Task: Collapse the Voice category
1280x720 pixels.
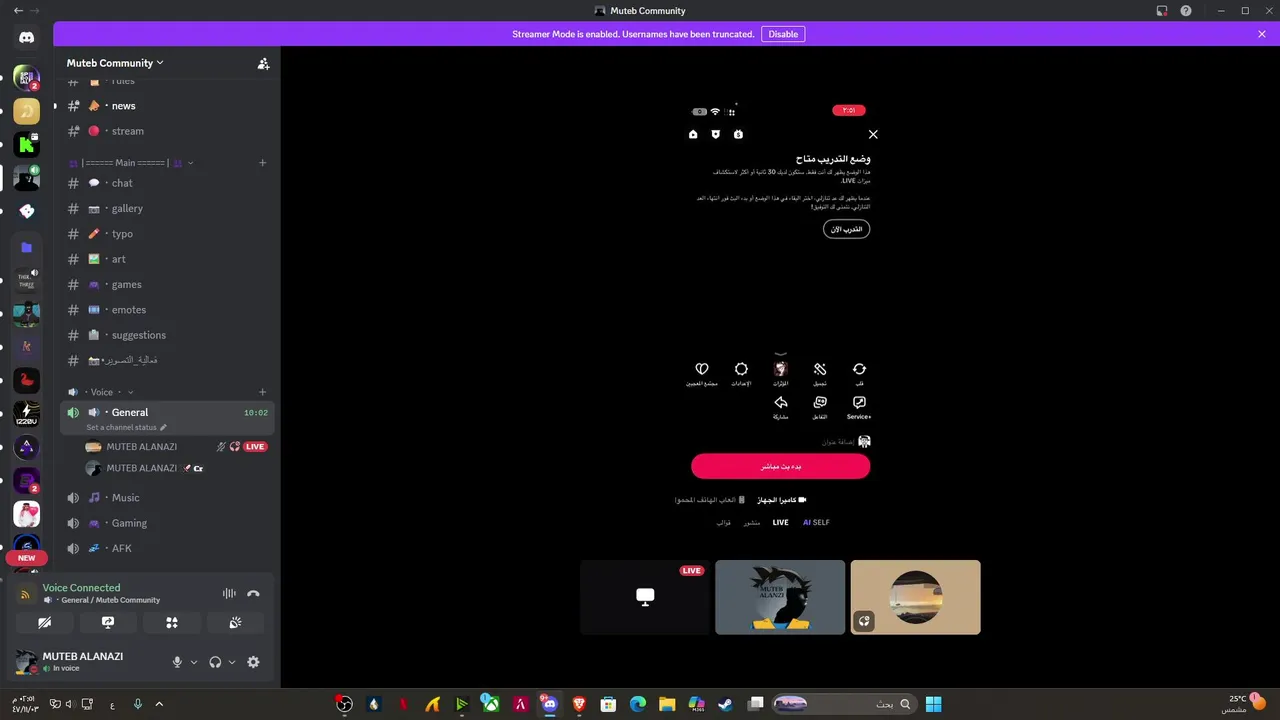Action: click(100, 392)
